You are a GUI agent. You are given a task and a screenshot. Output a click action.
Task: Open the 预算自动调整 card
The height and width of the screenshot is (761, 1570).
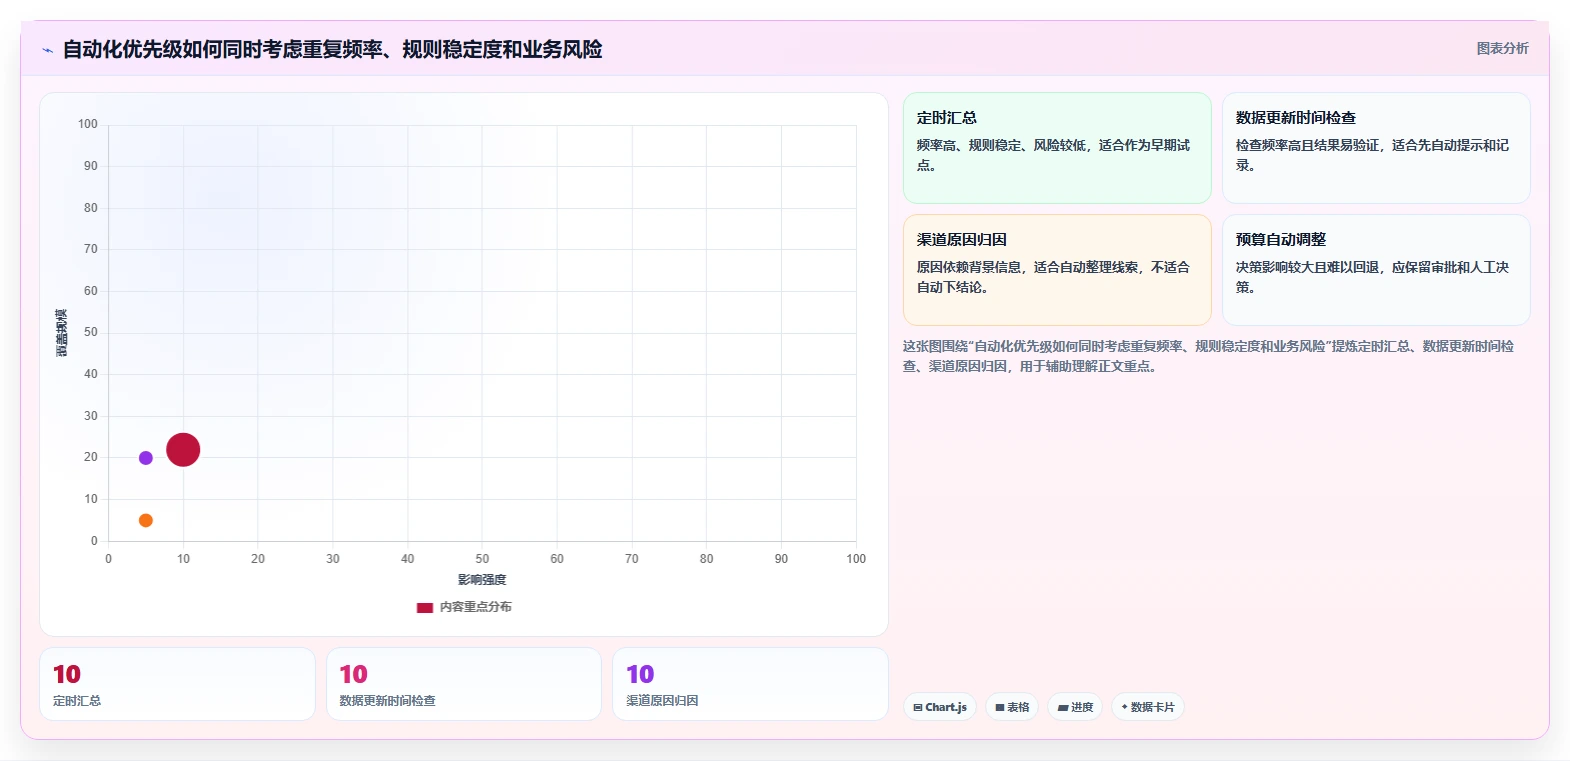tap(1376, 270)
